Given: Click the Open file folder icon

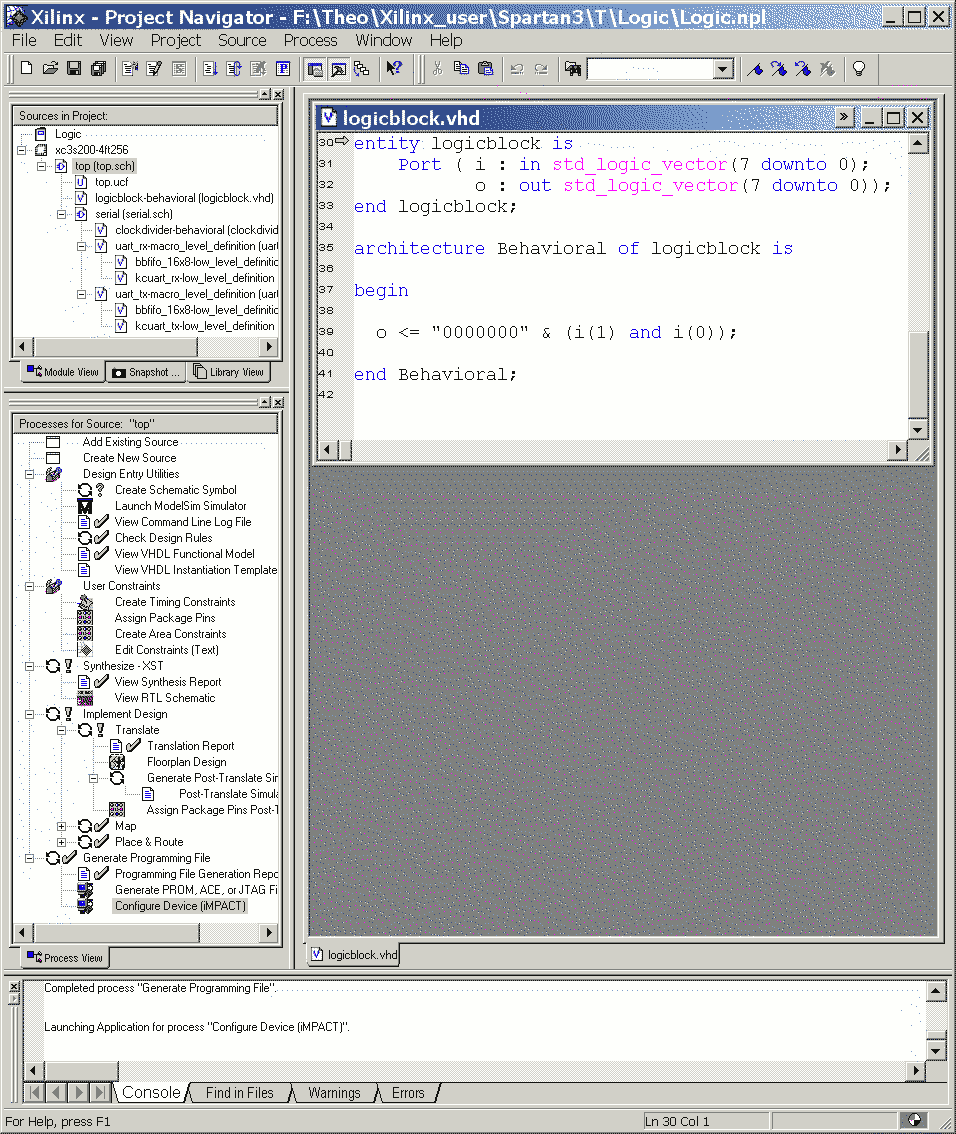Looking at the screenshot, I should (x=50, y=69).
